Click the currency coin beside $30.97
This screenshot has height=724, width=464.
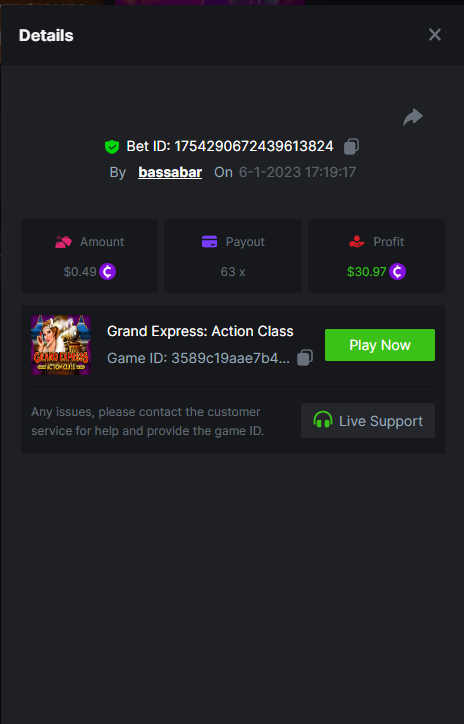point(397,272)
